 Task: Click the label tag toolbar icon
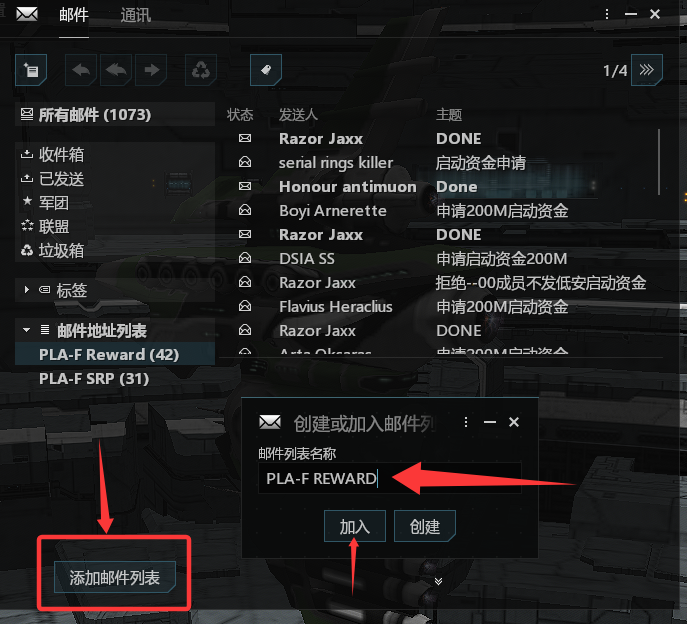tap(266, 70)
